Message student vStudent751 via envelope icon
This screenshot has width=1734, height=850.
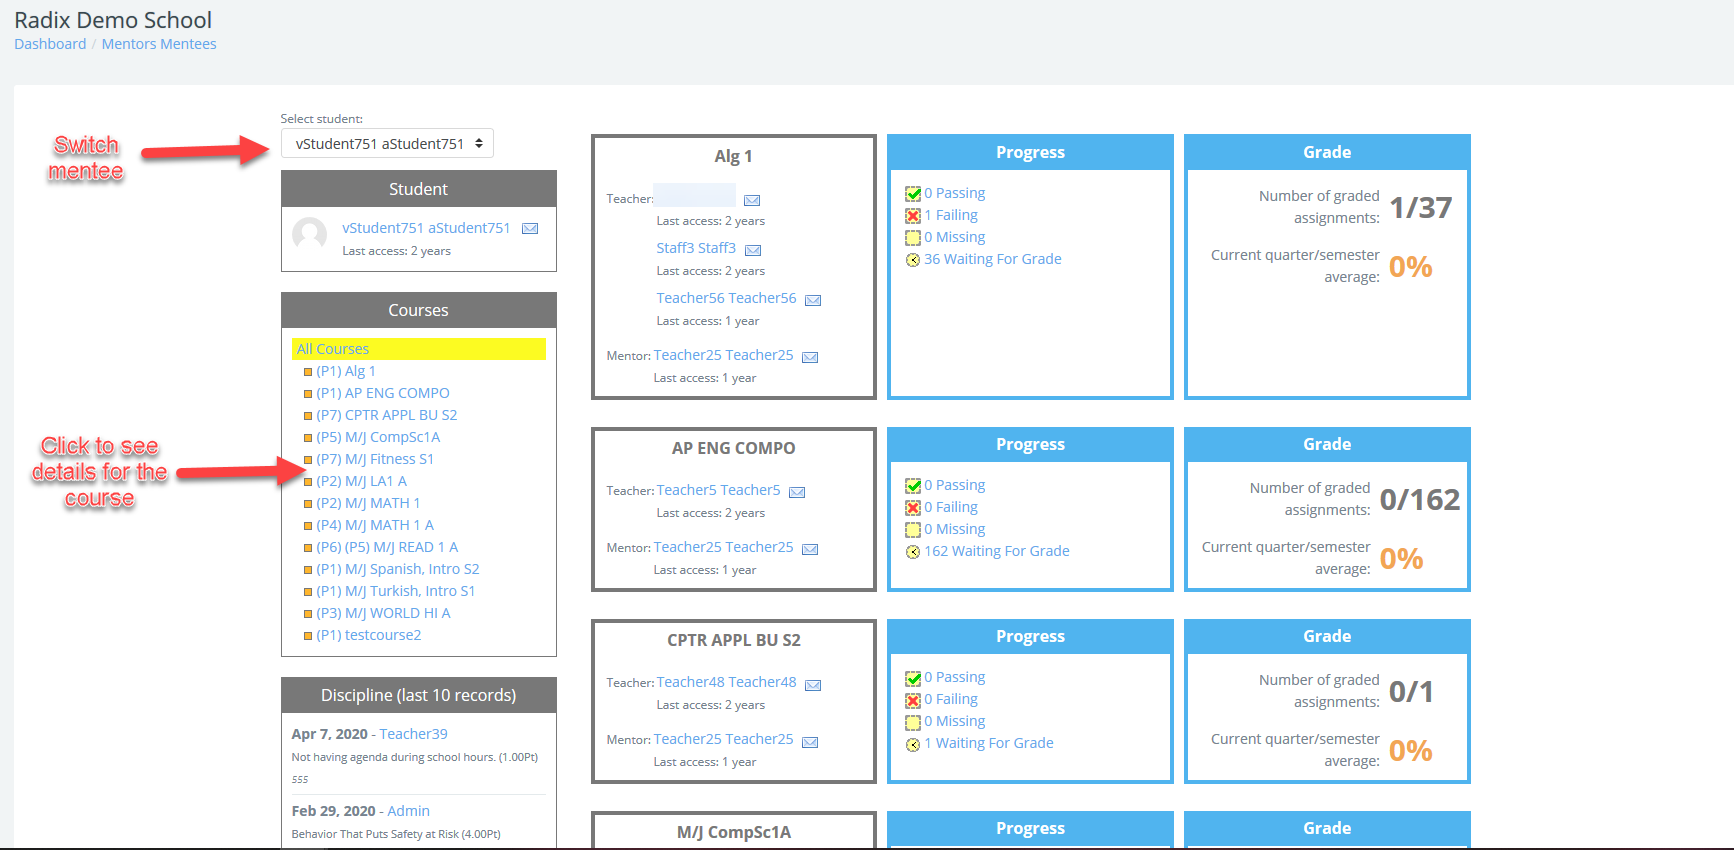530,229
